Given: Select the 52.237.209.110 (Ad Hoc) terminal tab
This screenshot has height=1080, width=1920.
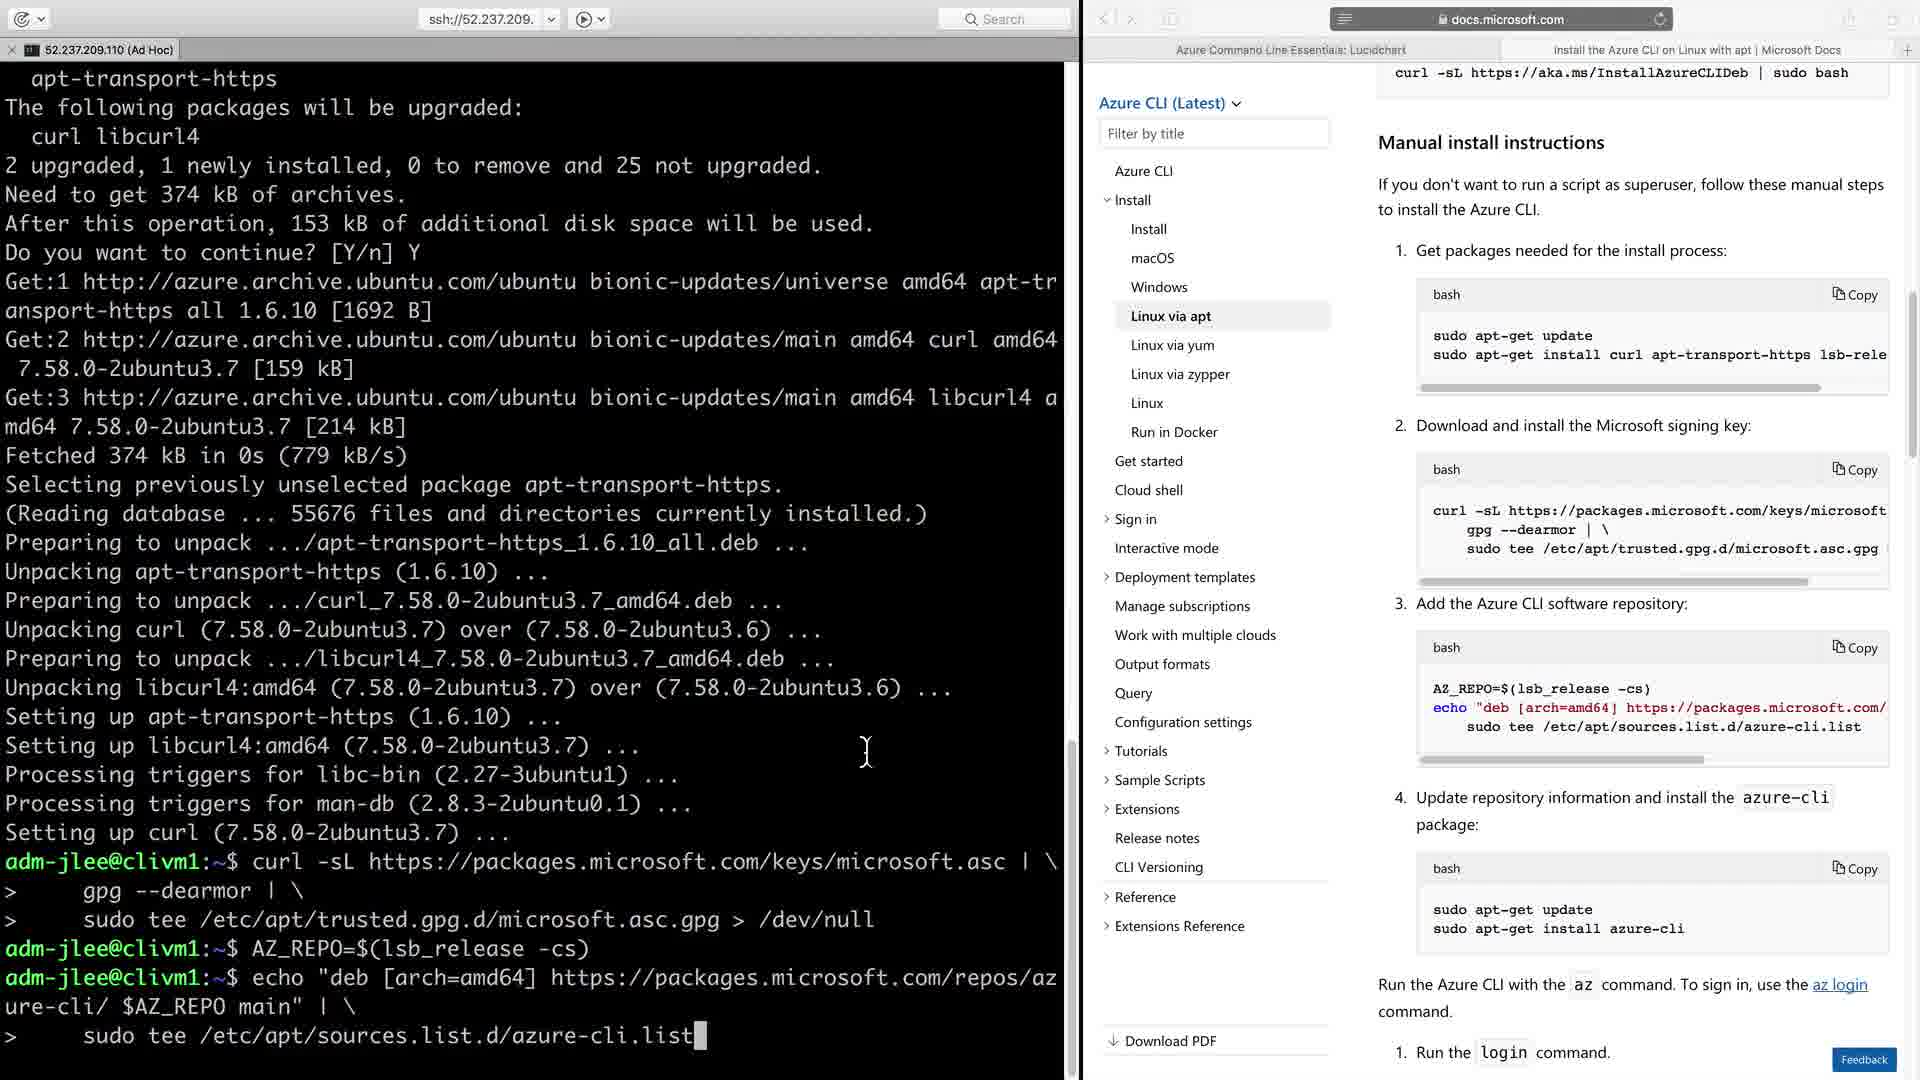Looking at the screenshot, I should coord(108,49).
